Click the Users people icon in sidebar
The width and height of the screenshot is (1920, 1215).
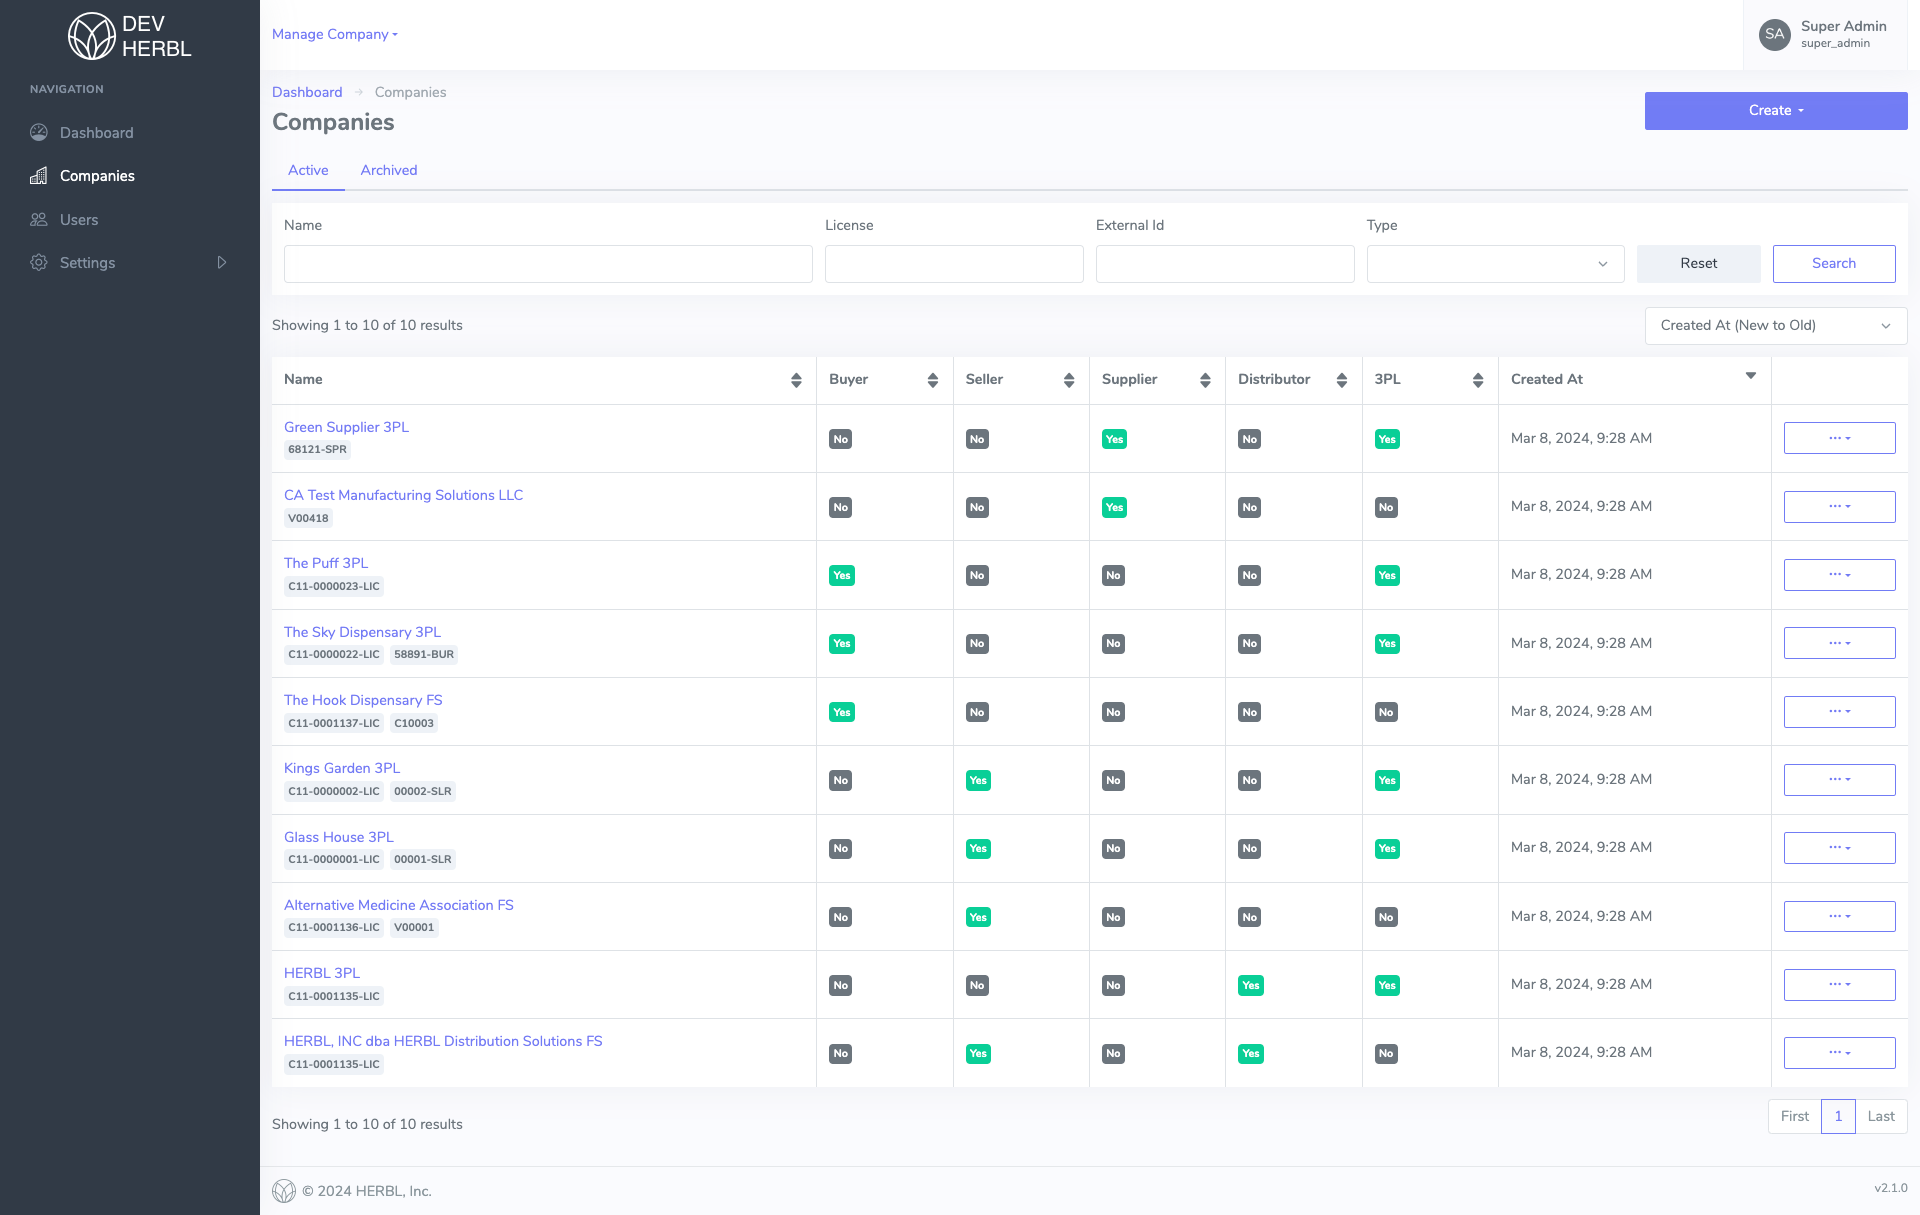[39, 219]
